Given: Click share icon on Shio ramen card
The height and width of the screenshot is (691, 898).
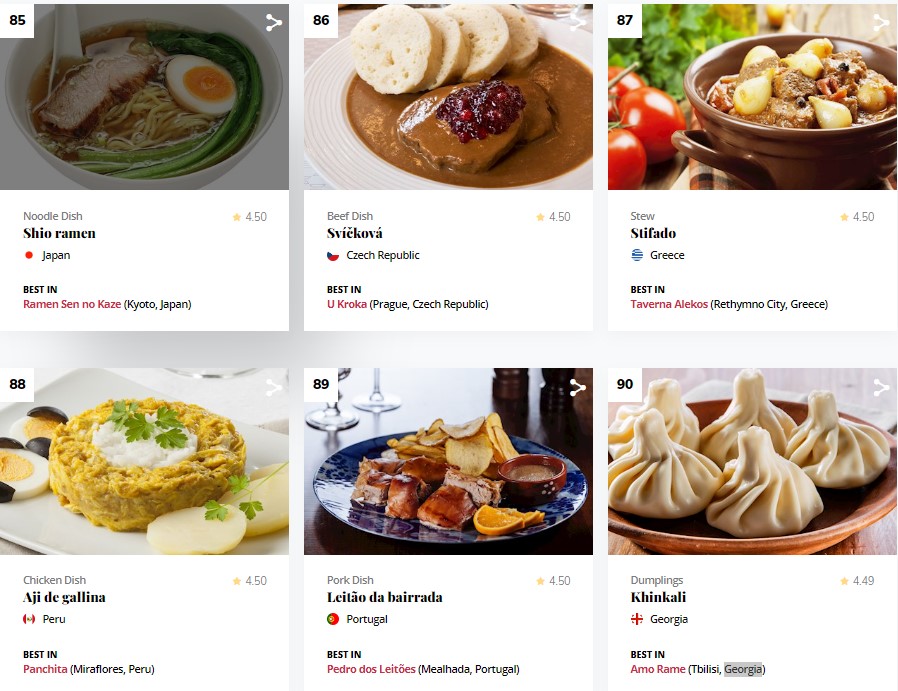Looking at the screenshot, I should (x=274, y=22).
